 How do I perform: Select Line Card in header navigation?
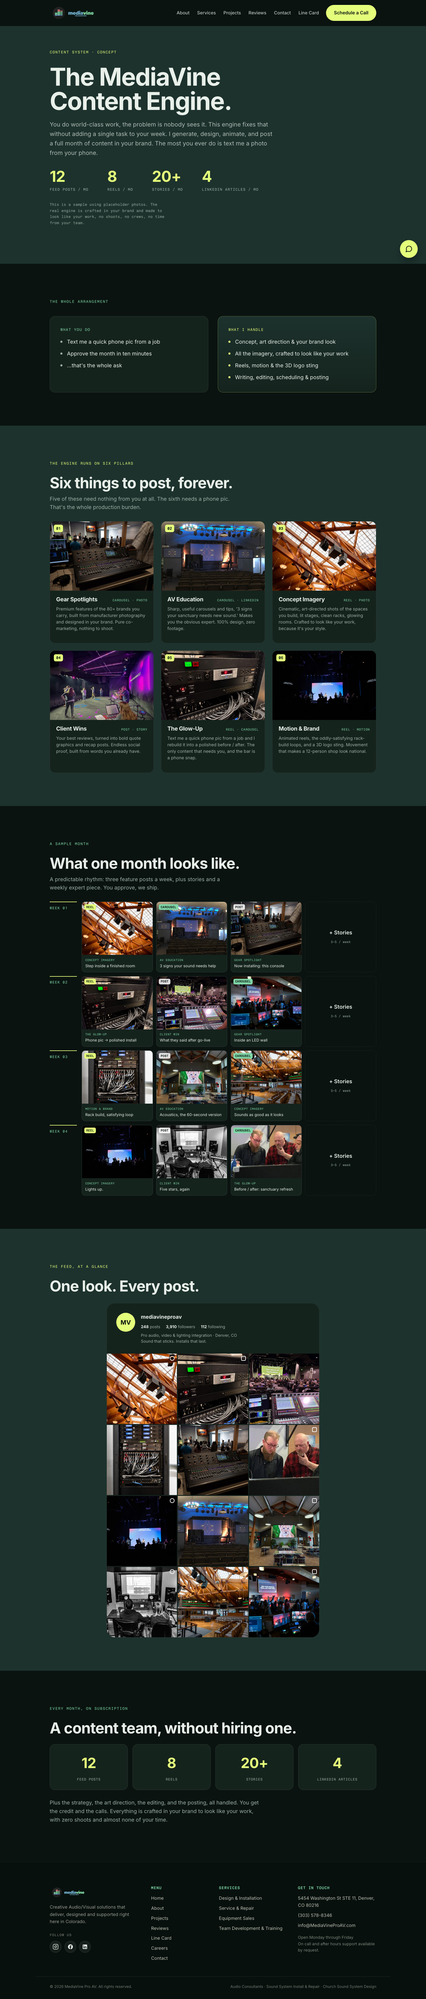click(308, 13)
